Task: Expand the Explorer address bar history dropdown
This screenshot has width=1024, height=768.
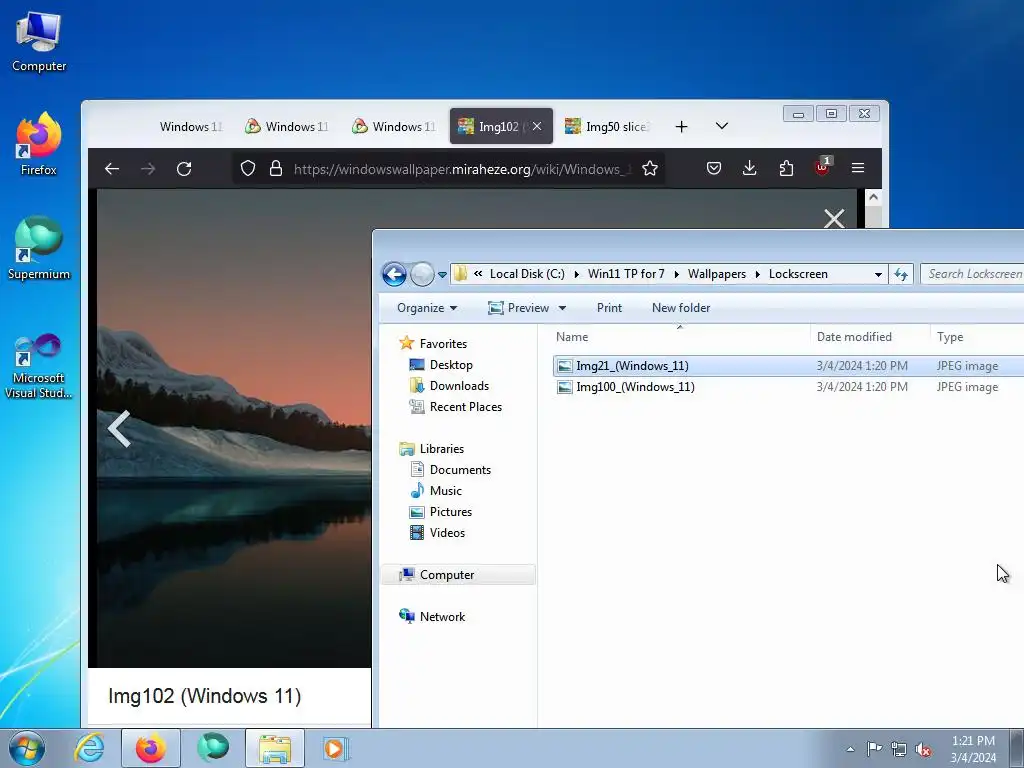Action: pyautogui.click(x=878, y=274)
